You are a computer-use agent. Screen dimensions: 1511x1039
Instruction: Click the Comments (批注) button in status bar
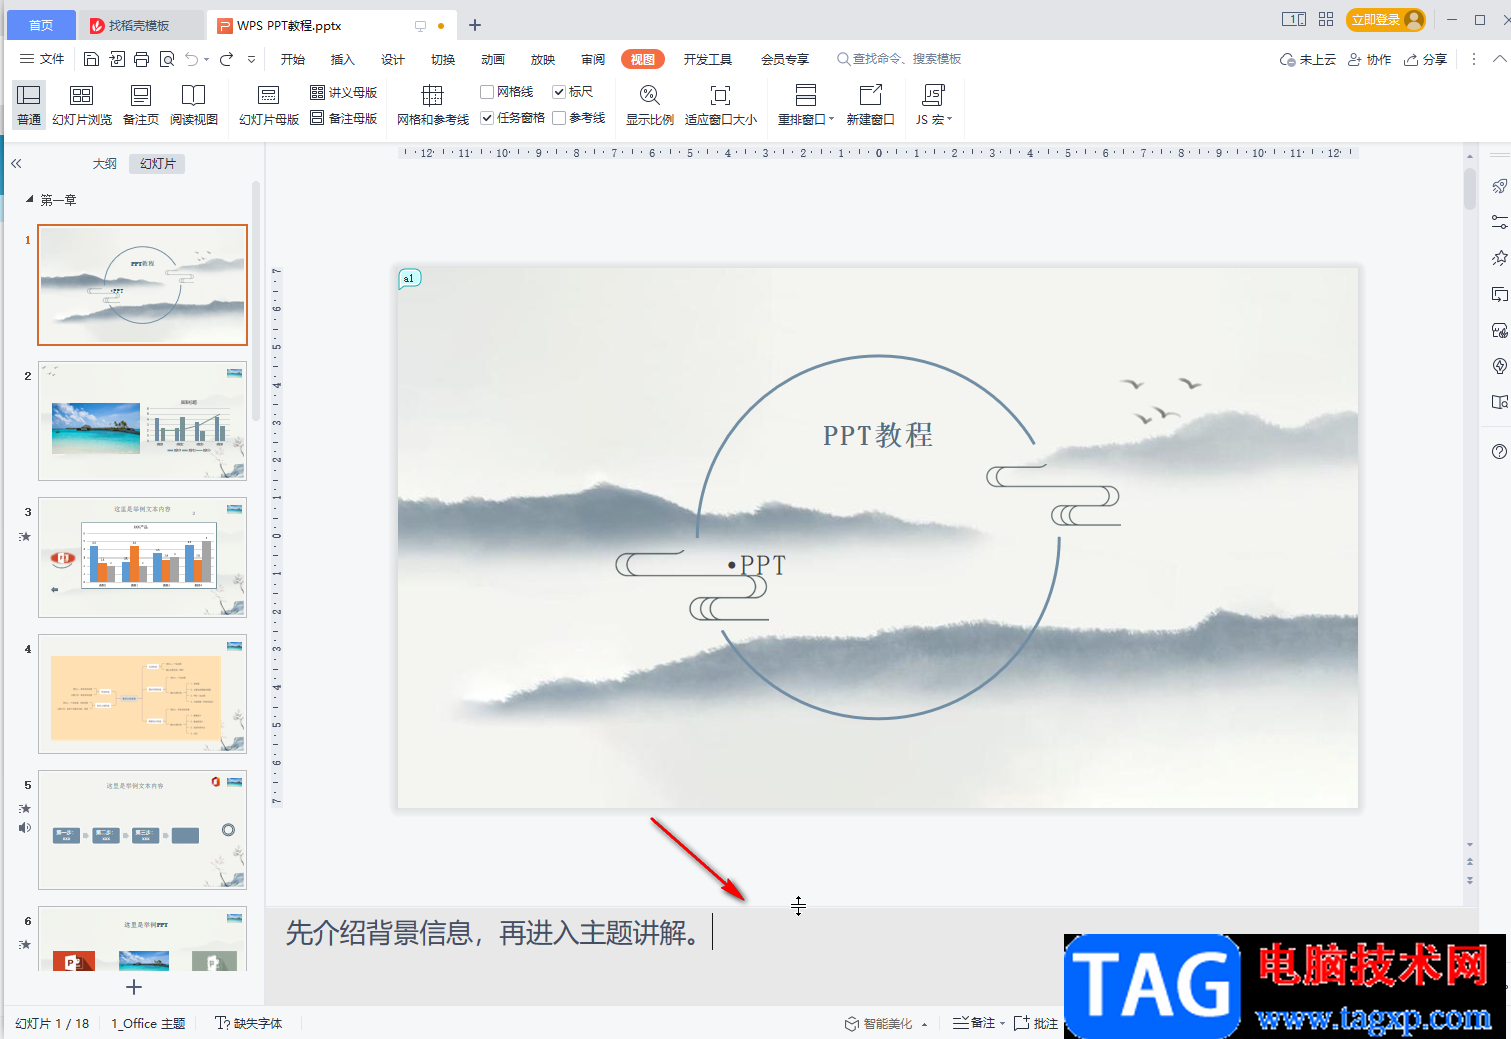(x=1036, y=1023)
